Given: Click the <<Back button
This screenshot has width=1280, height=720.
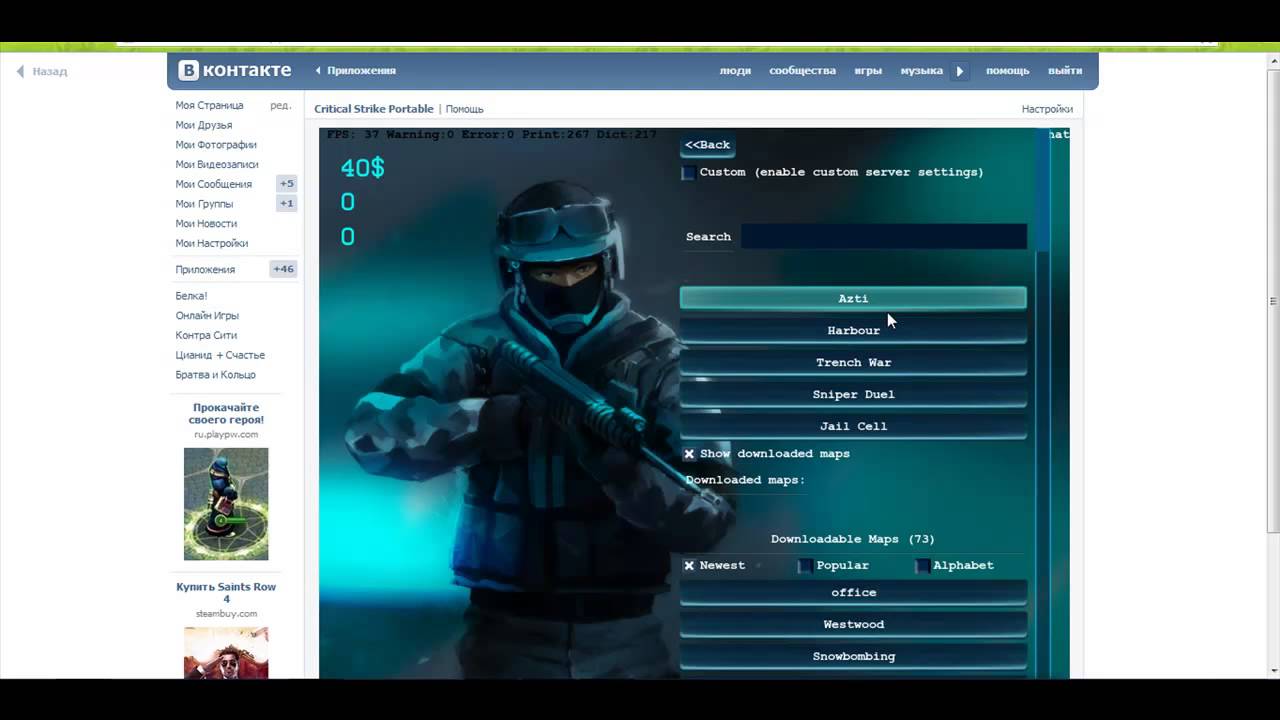Looking at the screenshot, I should coord(708,145).
